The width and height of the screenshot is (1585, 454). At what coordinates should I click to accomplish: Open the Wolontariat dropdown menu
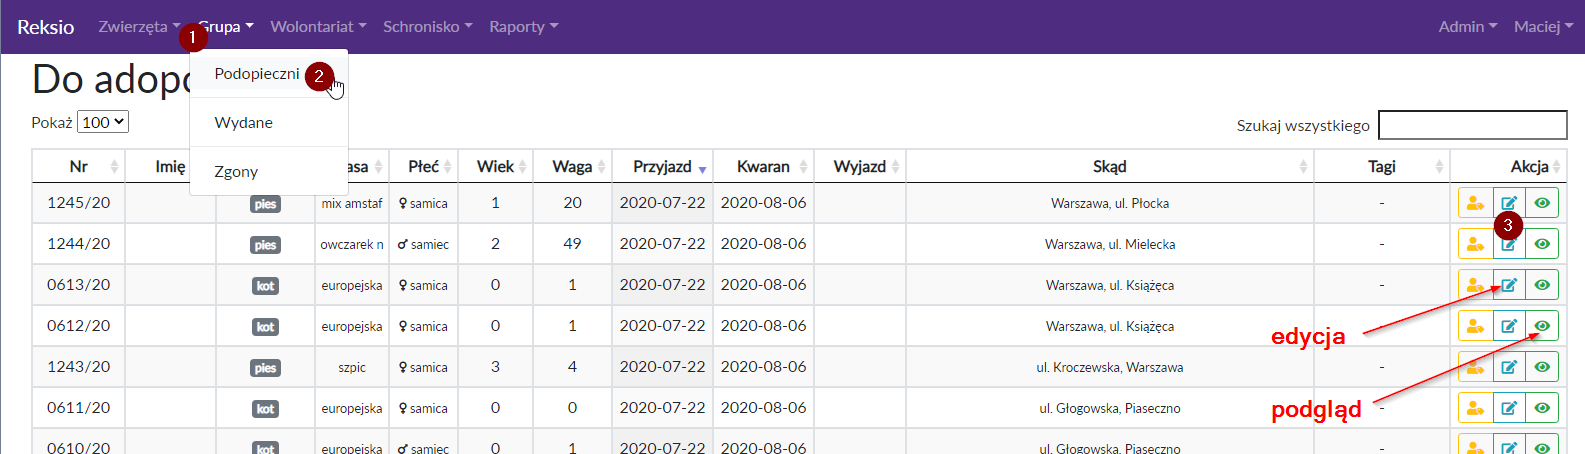coord(318,27)
